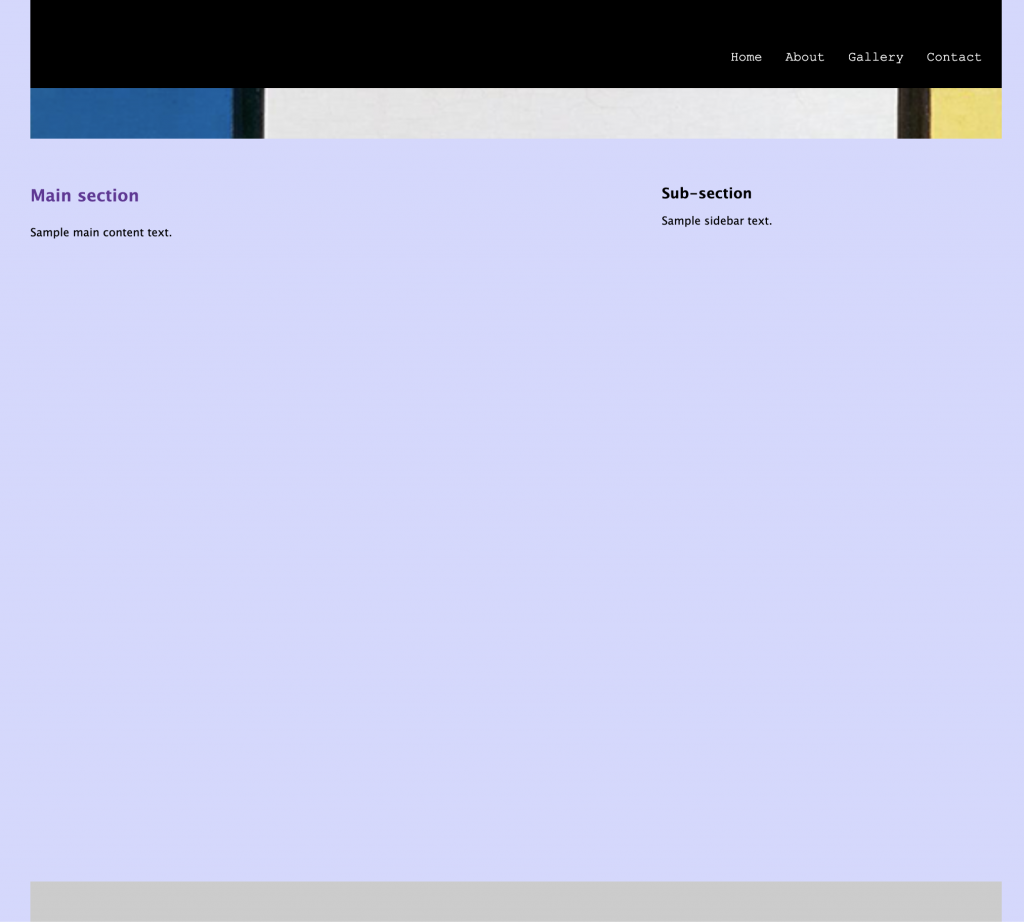Go to the About page

pos(804,57)
